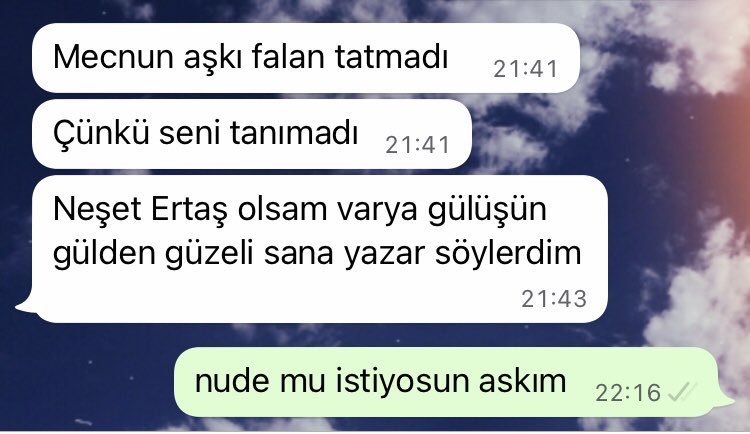This screenshot has width=750, height=434.
Task: Select the "Mecnun aşkı falan tatmadı" message bubble
Action: pos(306,58)
